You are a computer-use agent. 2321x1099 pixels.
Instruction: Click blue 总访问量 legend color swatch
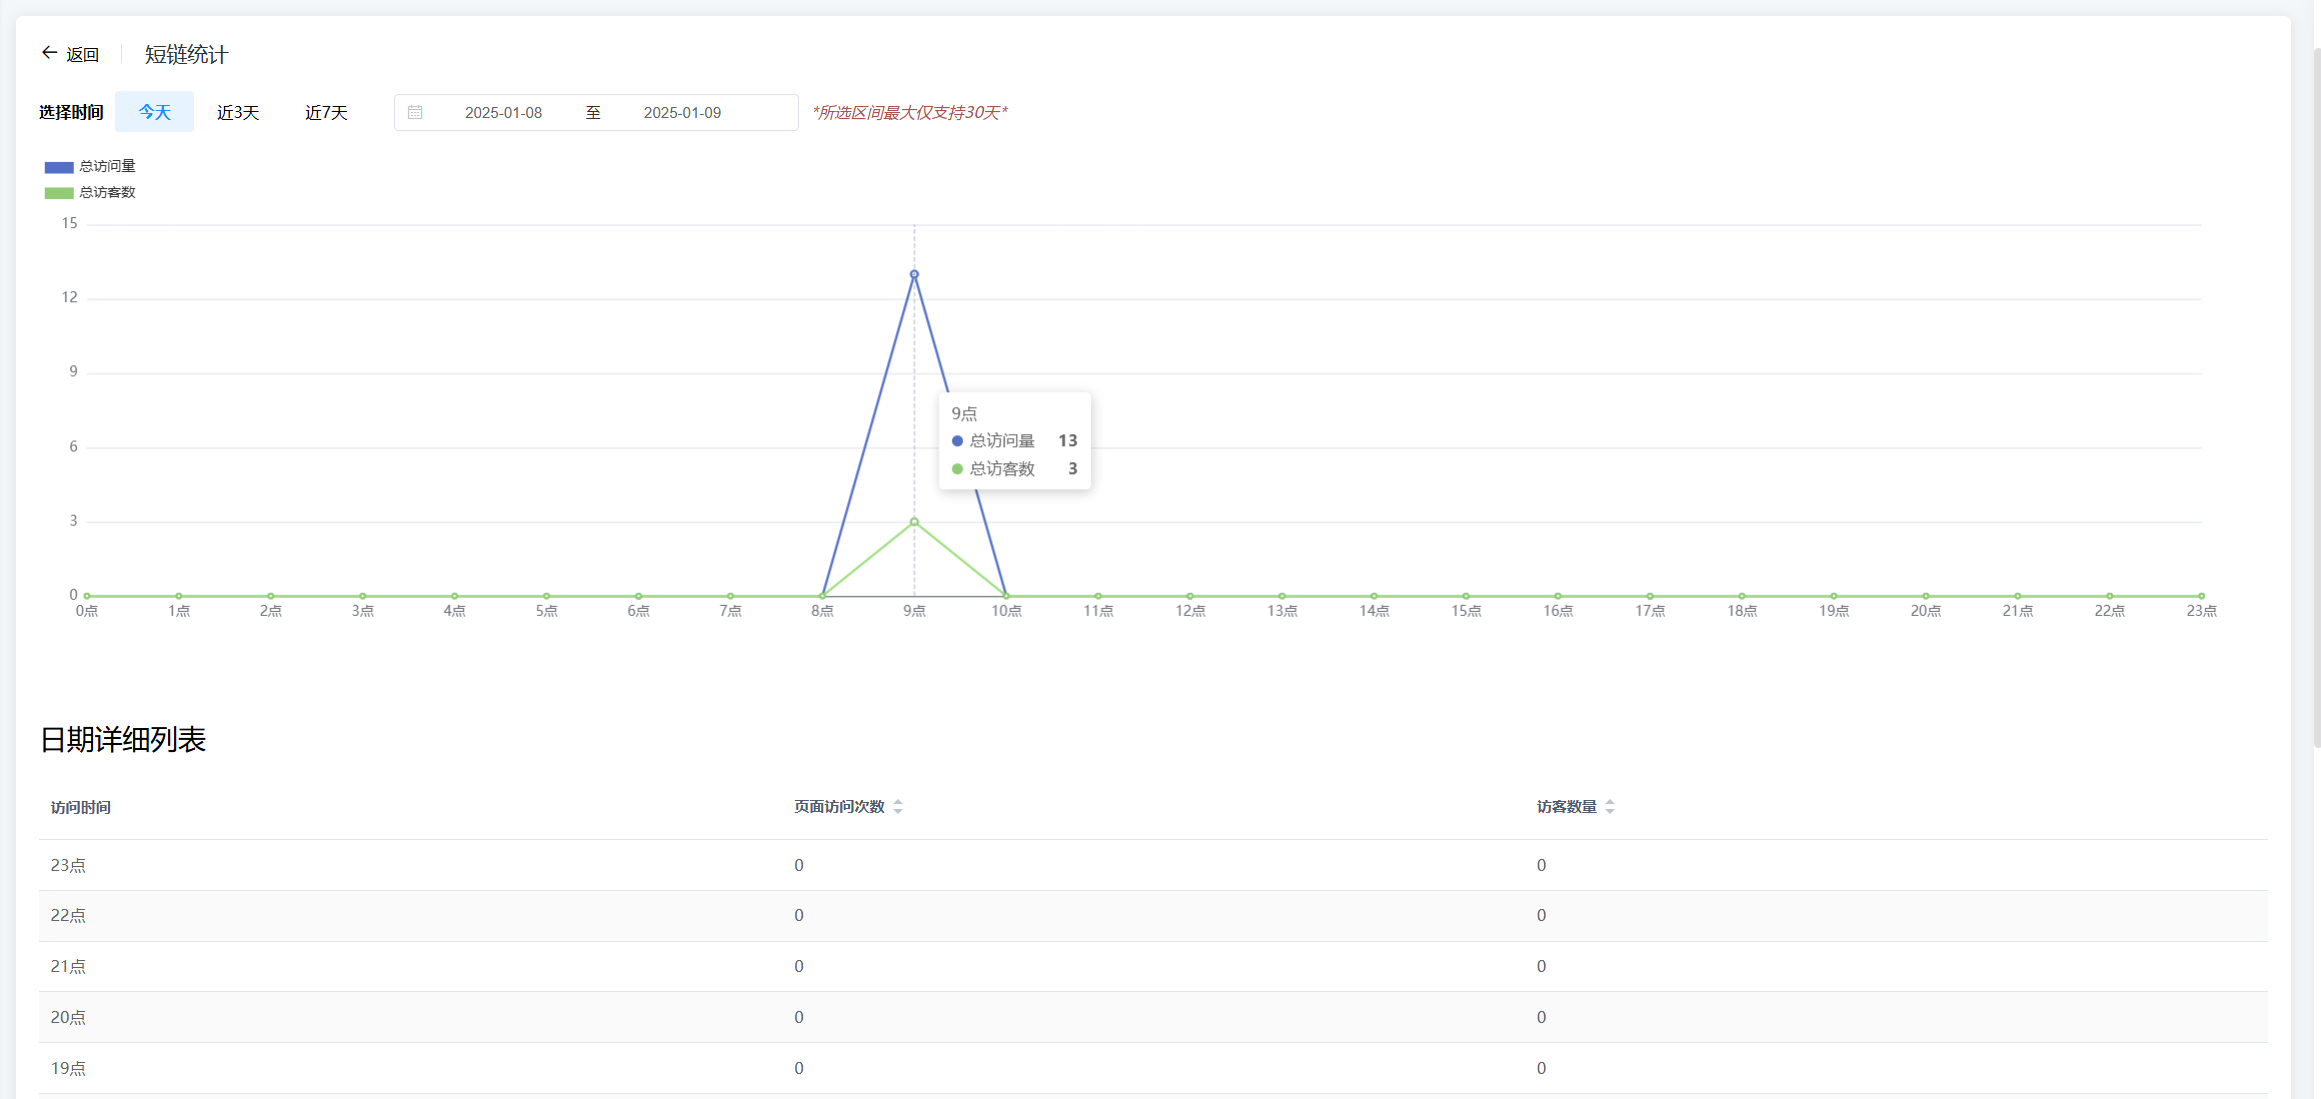pos(59,167)
